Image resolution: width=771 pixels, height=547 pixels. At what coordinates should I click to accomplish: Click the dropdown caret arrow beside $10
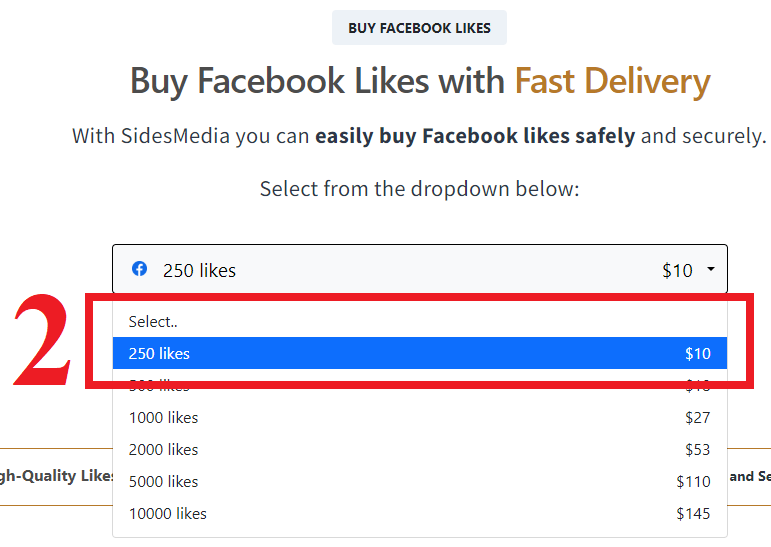[710, 269]
